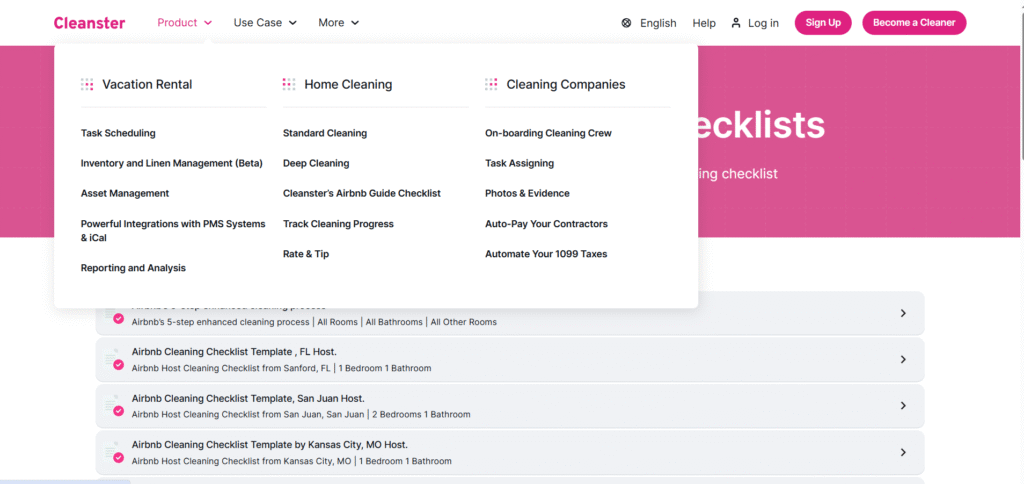Select Auto-Pay Your Contractors entry

coord(546,224)
